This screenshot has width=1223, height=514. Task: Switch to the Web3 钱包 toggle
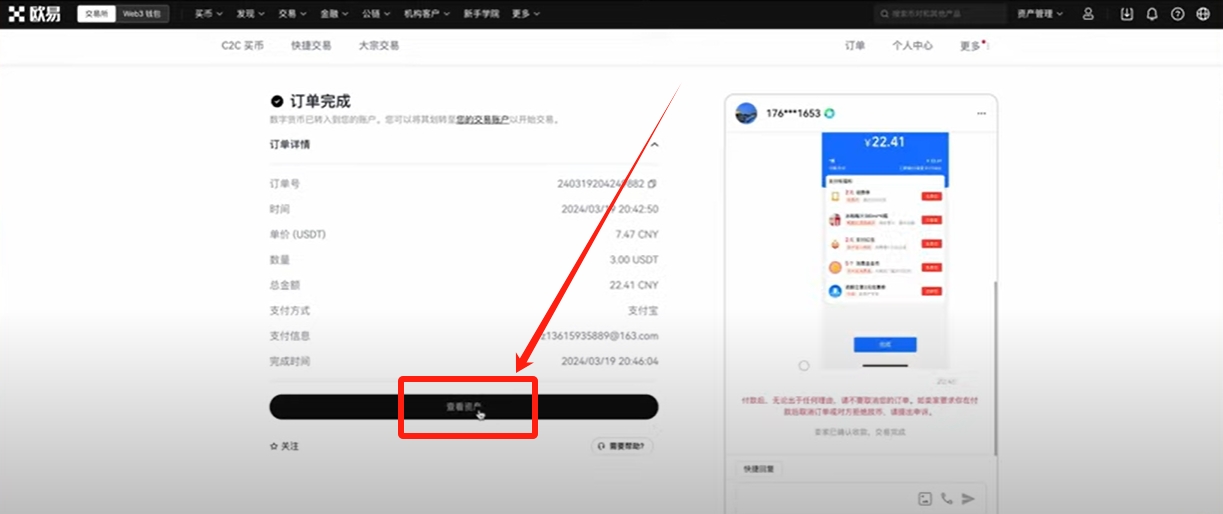tap(144, 14)
